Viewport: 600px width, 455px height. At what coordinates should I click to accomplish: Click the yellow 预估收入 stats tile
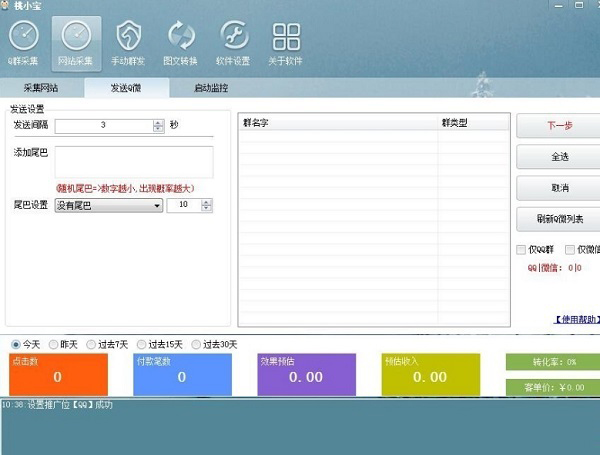click(x=430, y=374)
